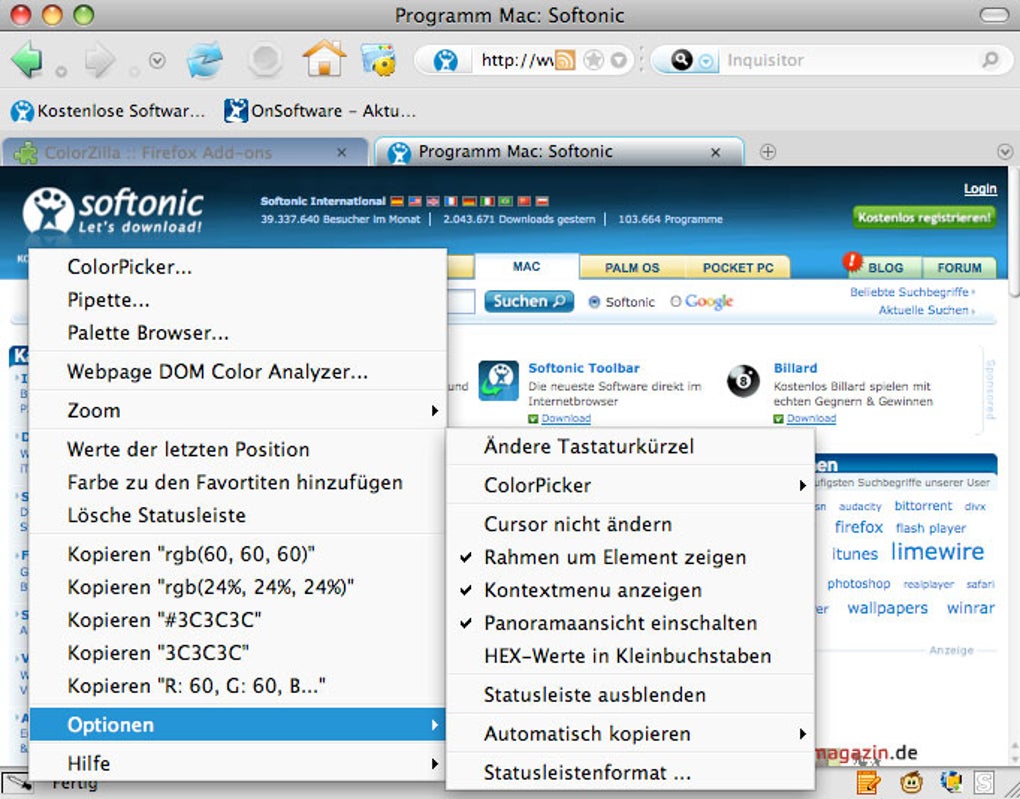This screenshot has width=1020, height=799.
Task: Click the bookmark star icon in address bar
Action: click(591, 59)
